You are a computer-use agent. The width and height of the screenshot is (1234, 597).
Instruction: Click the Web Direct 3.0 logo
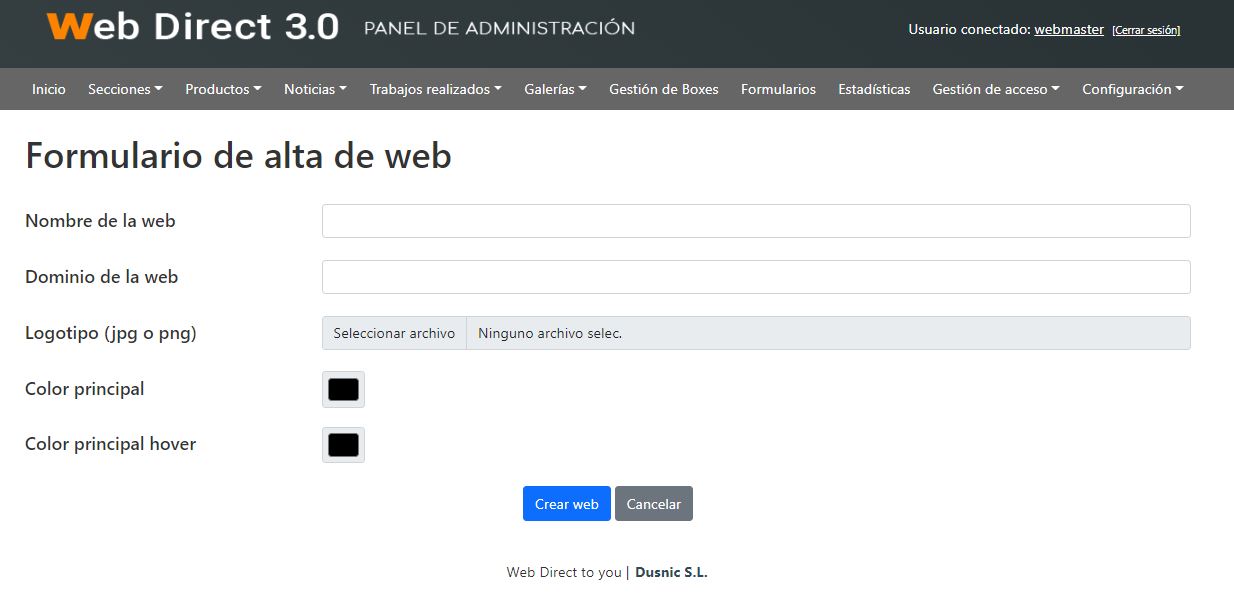(193, 27)
